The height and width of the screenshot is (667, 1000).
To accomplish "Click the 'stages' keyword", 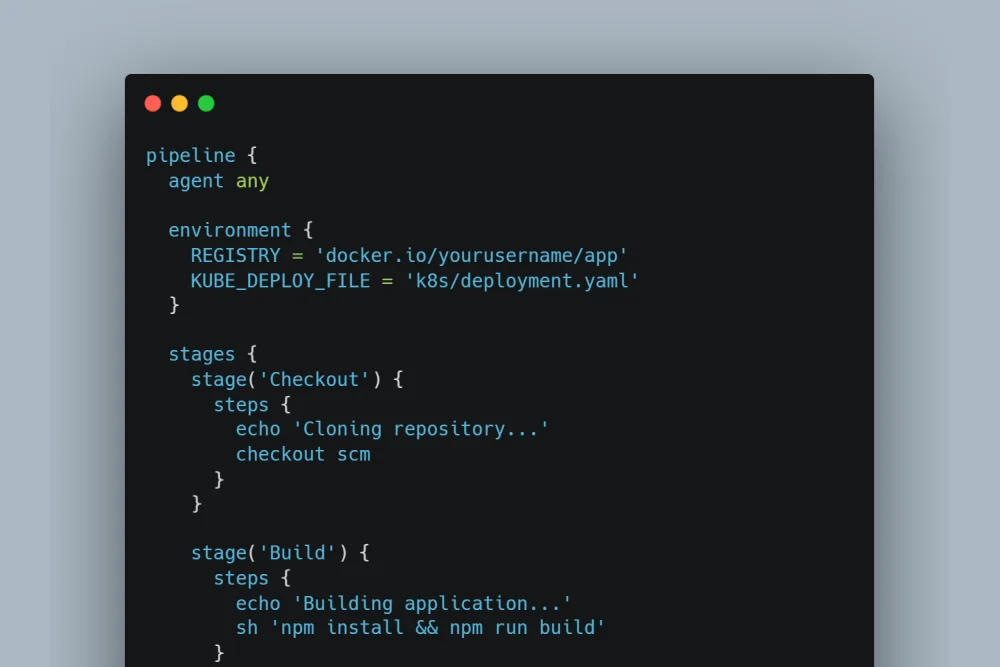I will pos(202,354).
